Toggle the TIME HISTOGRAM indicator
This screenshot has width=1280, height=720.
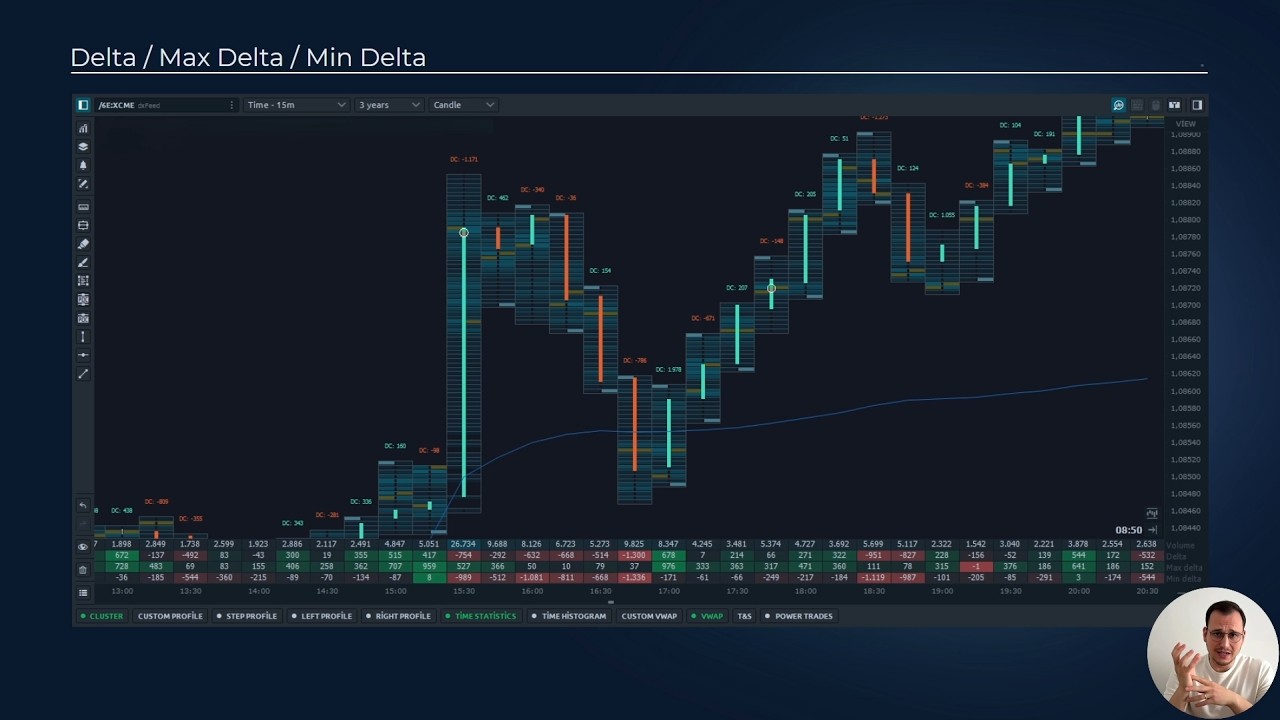[569, 616]
